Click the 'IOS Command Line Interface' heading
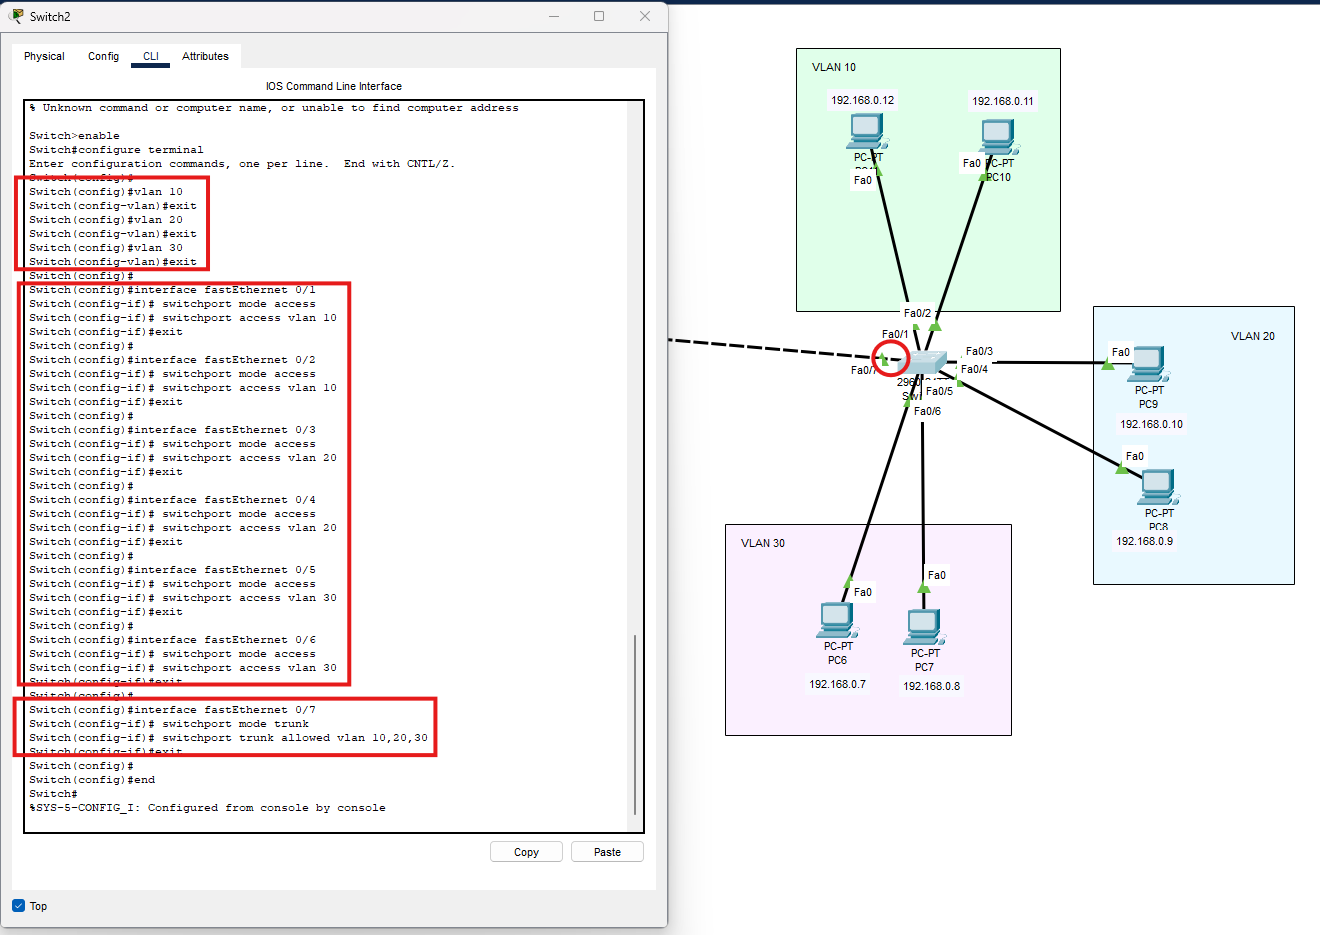The width and height of the screenshot is (1320, 935). 334,86
